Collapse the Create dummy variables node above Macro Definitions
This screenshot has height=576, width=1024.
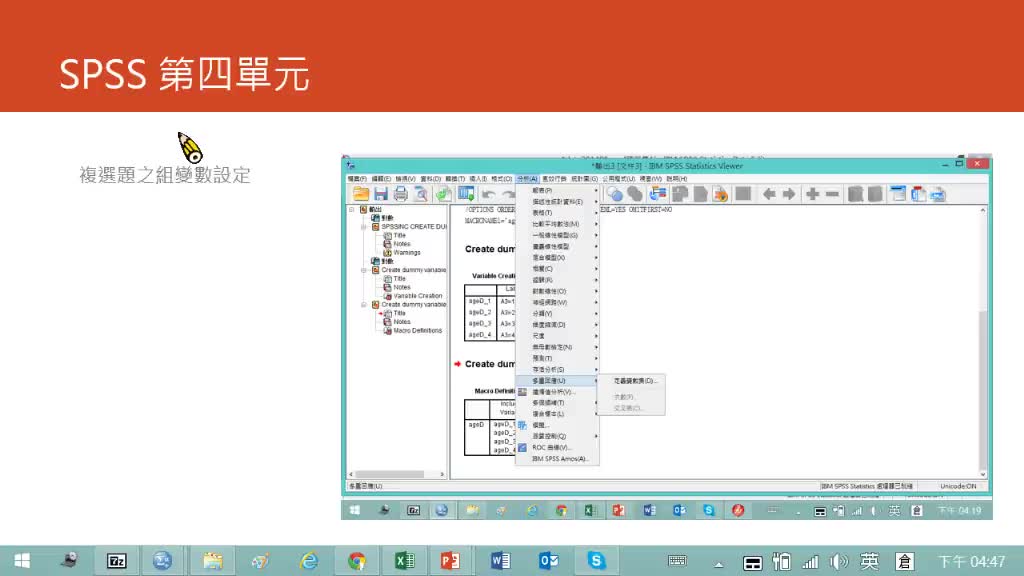coord(364,304)
